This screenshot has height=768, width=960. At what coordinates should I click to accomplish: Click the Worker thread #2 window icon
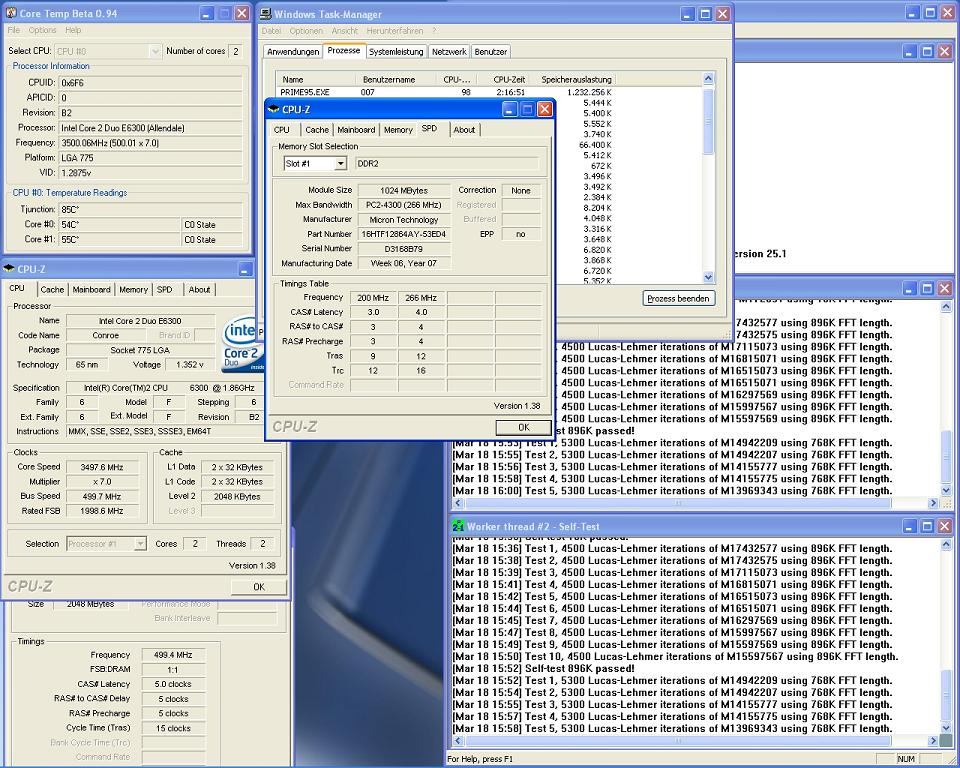click(458, 526)
